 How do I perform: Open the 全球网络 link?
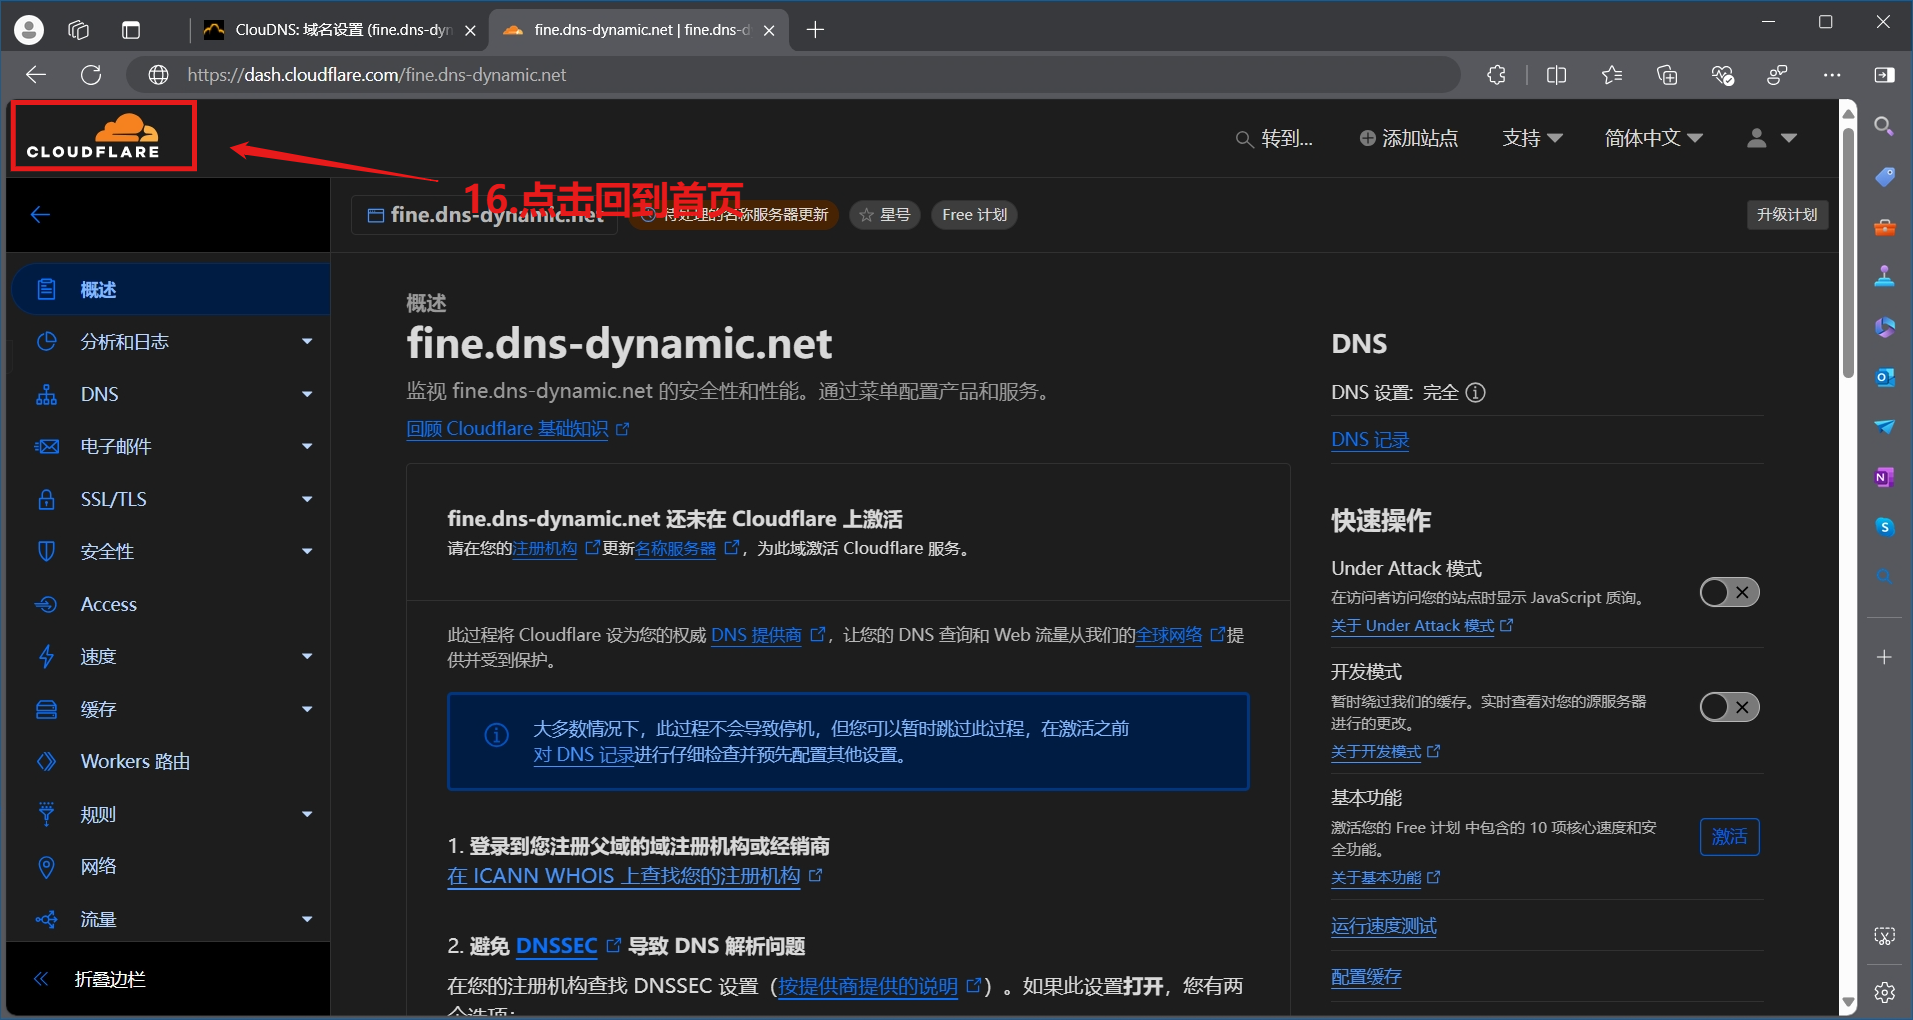pyautogui.click(x=1169, y=635)
